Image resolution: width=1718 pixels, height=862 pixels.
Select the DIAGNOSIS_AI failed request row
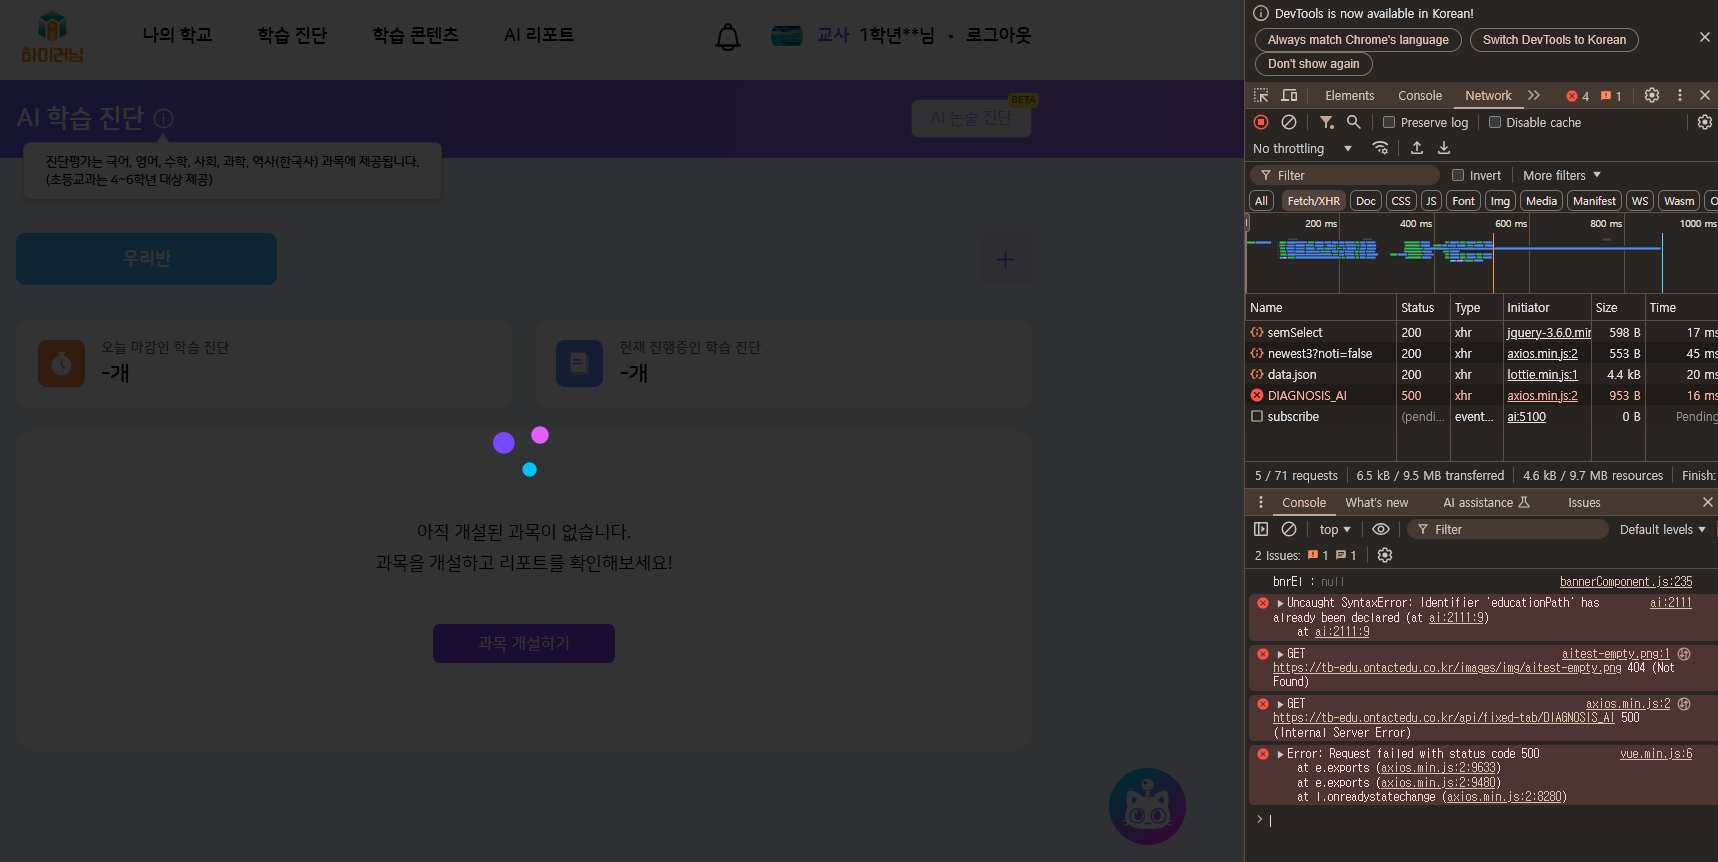point(1307,396)
